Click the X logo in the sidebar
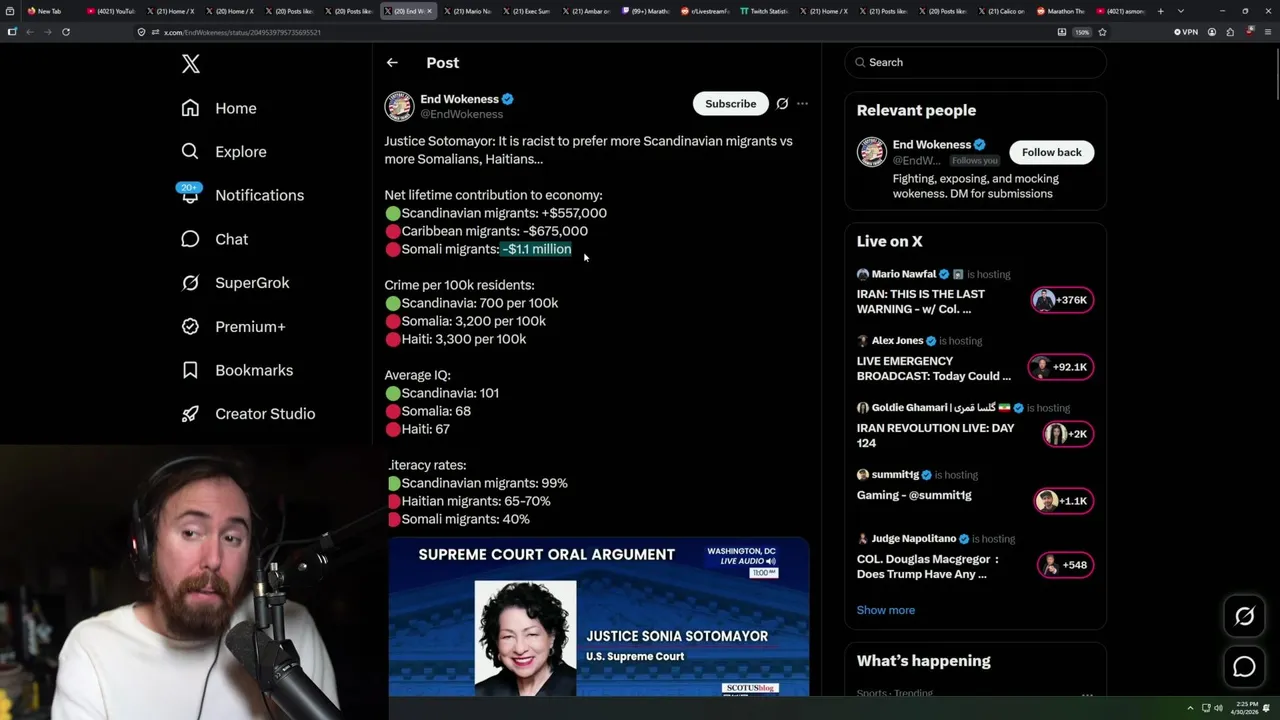 point(191,64)
